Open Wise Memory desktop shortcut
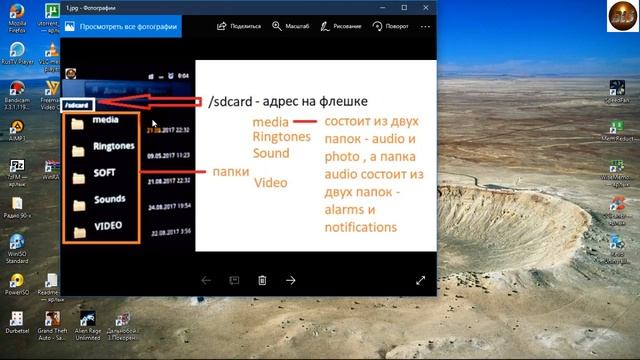Image resolution: width=640 pixels, height=360 pixels. pos(617,173)
